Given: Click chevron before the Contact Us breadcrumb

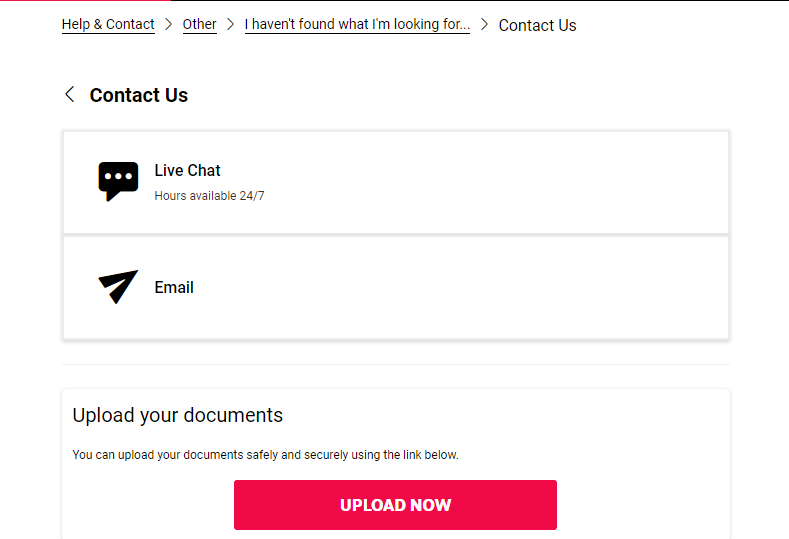Looking at the screenshot, I should coord(484,24).
